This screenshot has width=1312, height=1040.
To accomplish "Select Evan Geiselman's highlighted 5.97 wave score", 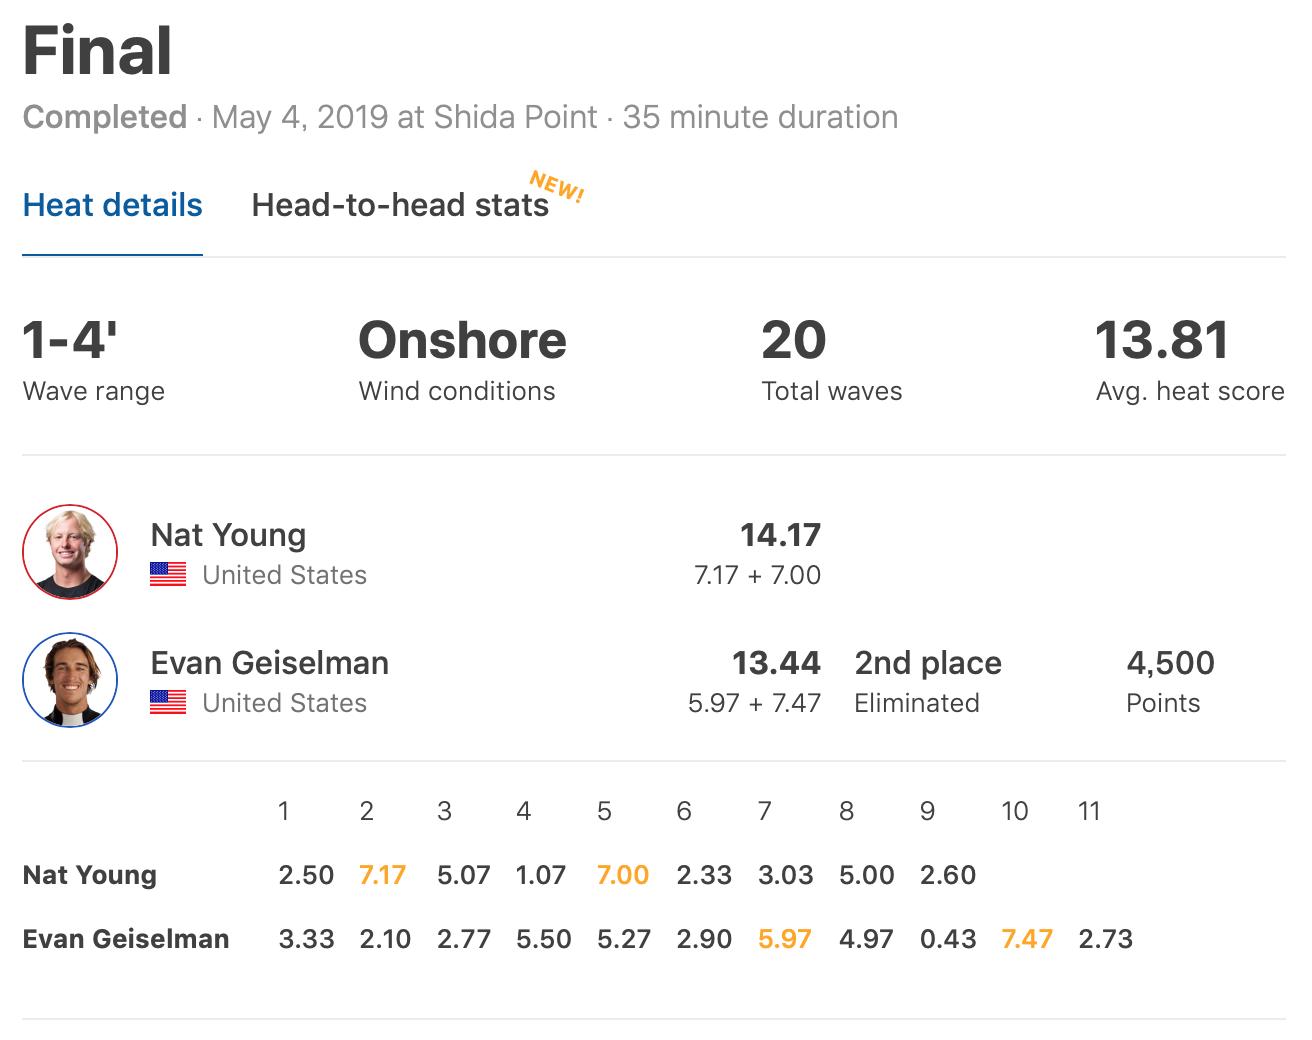I will (x=784, y=939).
